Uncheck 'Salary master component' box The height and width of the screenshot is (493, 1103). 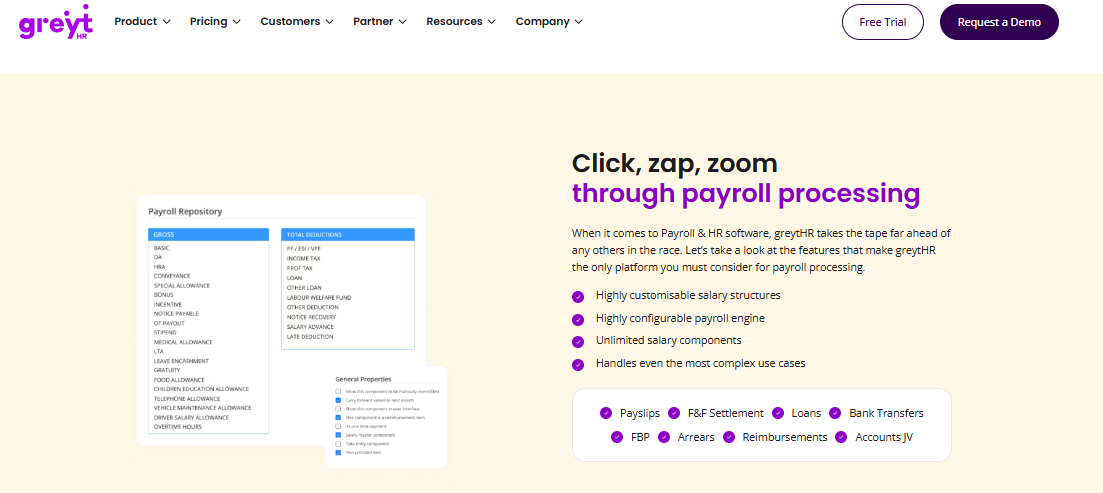pos(338,435)
